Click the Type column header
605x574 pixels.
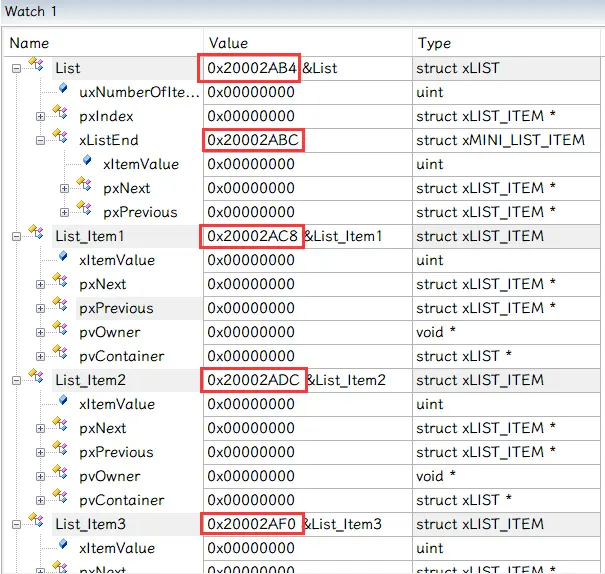pos(434,43)
